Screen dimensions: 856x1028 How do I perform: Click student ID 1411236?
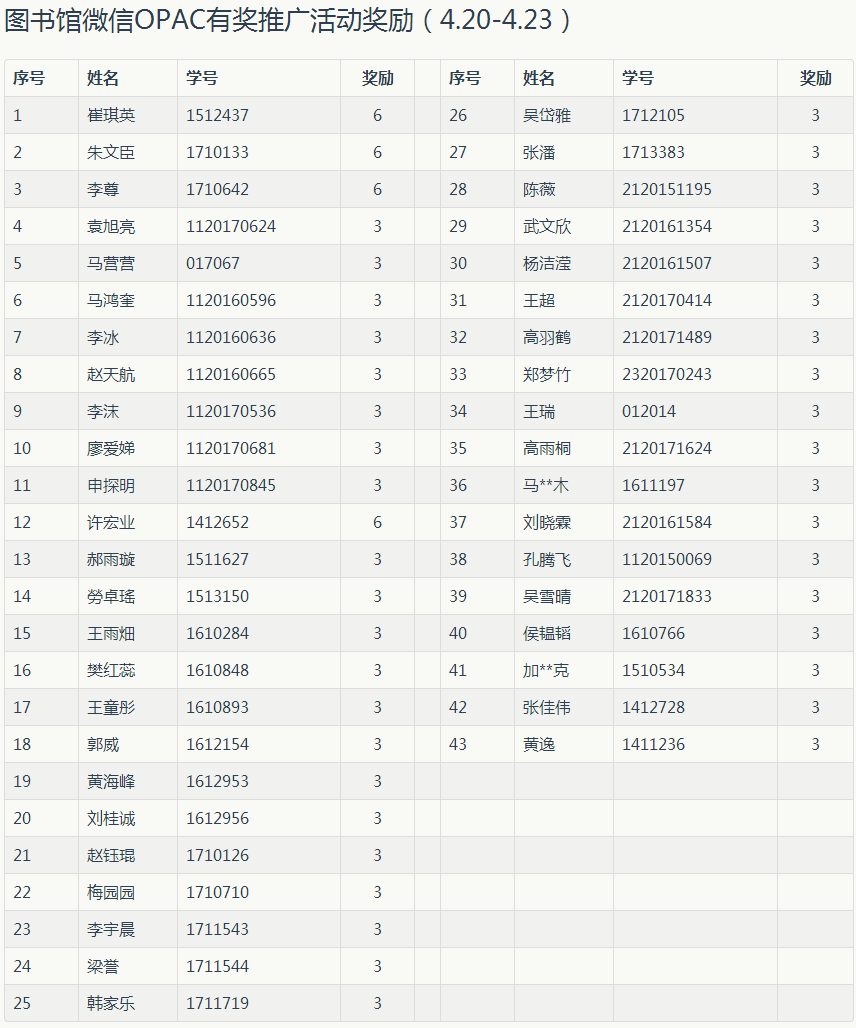pos(653,744)
